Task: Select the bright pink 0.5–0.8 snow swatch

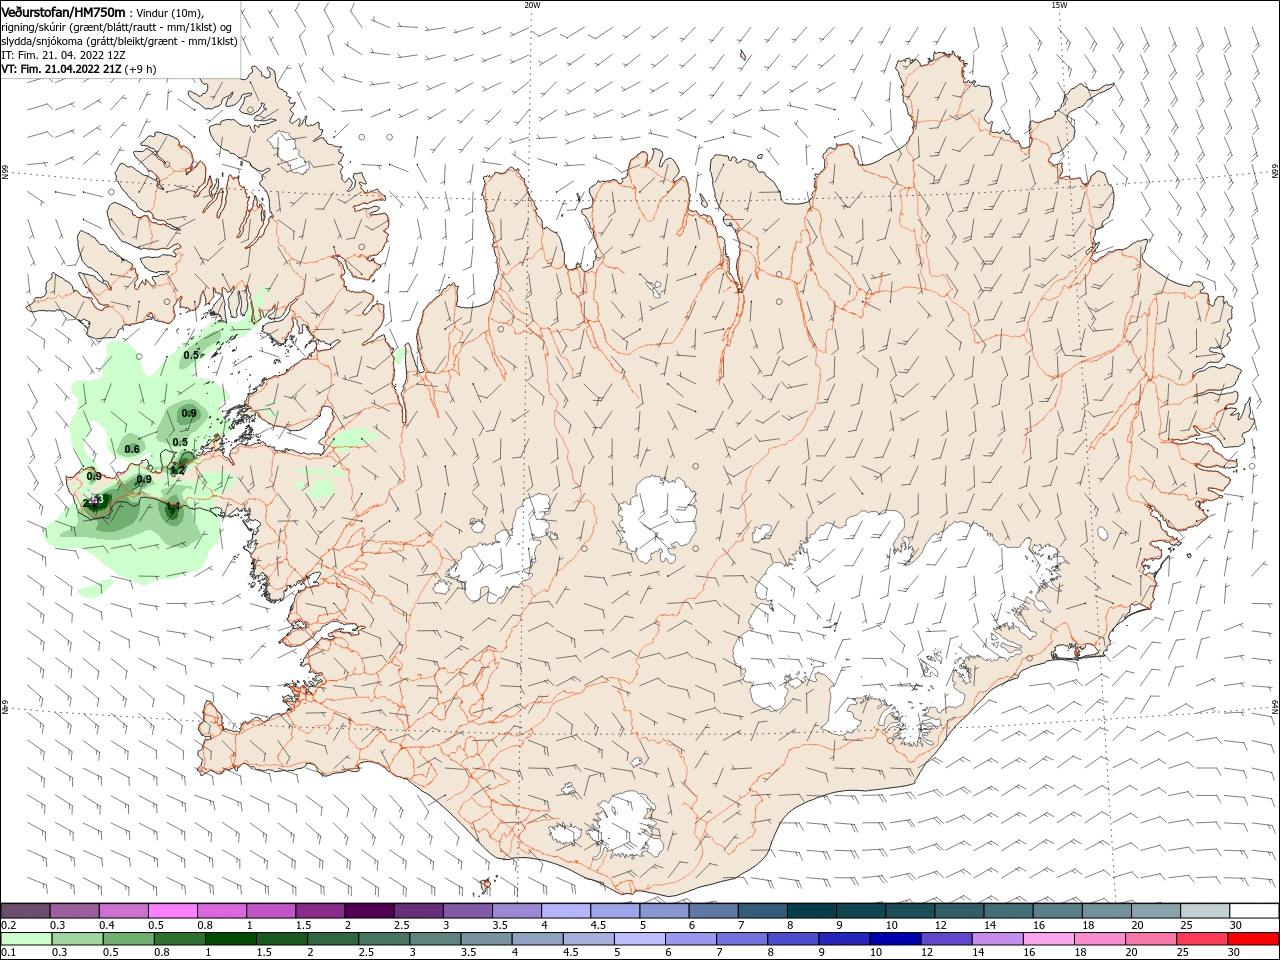Action: coord(173,911)
